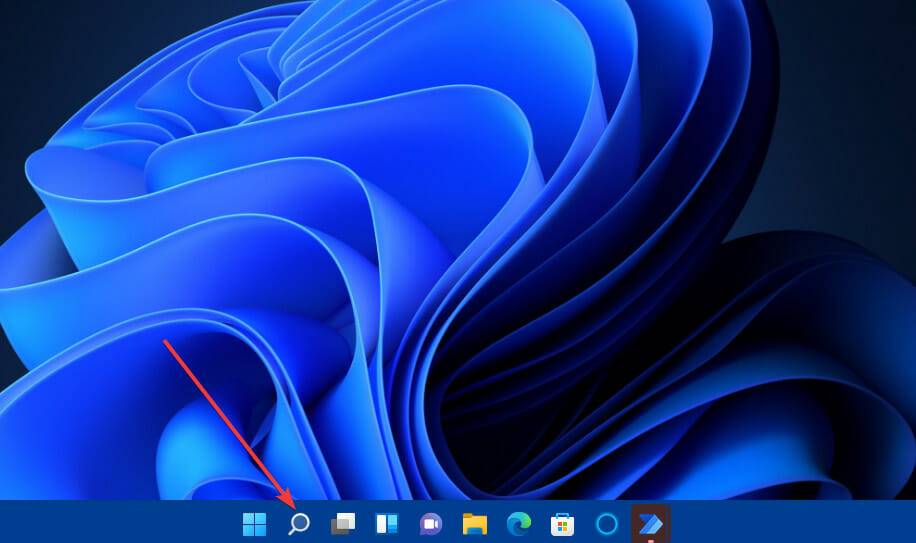Open the Microsoft Store app
The image size is (916, 543).
563,524
